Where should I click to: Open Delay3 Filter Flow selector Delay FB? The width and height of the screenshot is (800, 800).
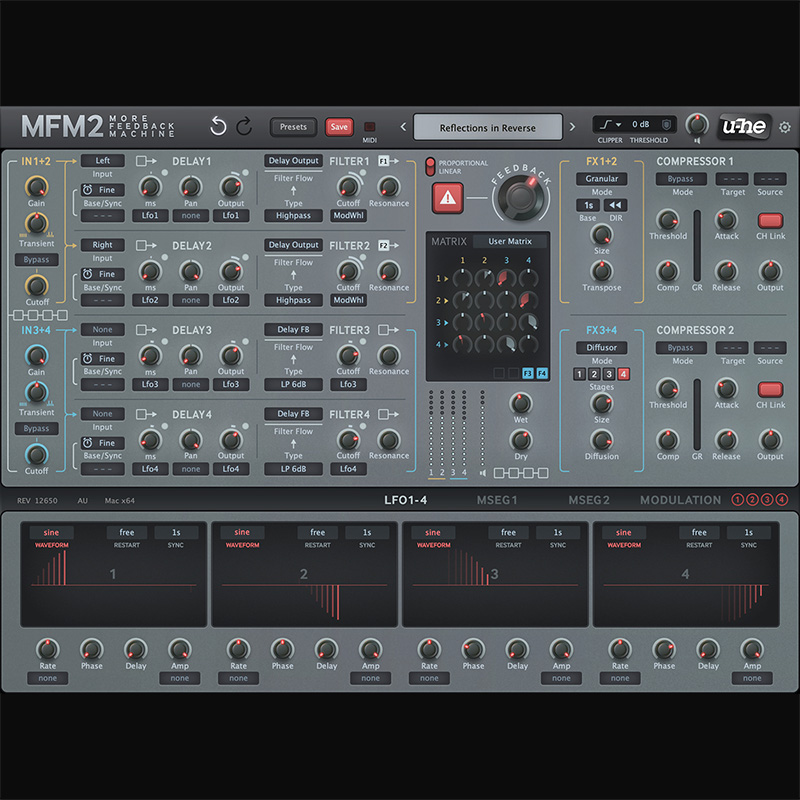coord(293,330)
